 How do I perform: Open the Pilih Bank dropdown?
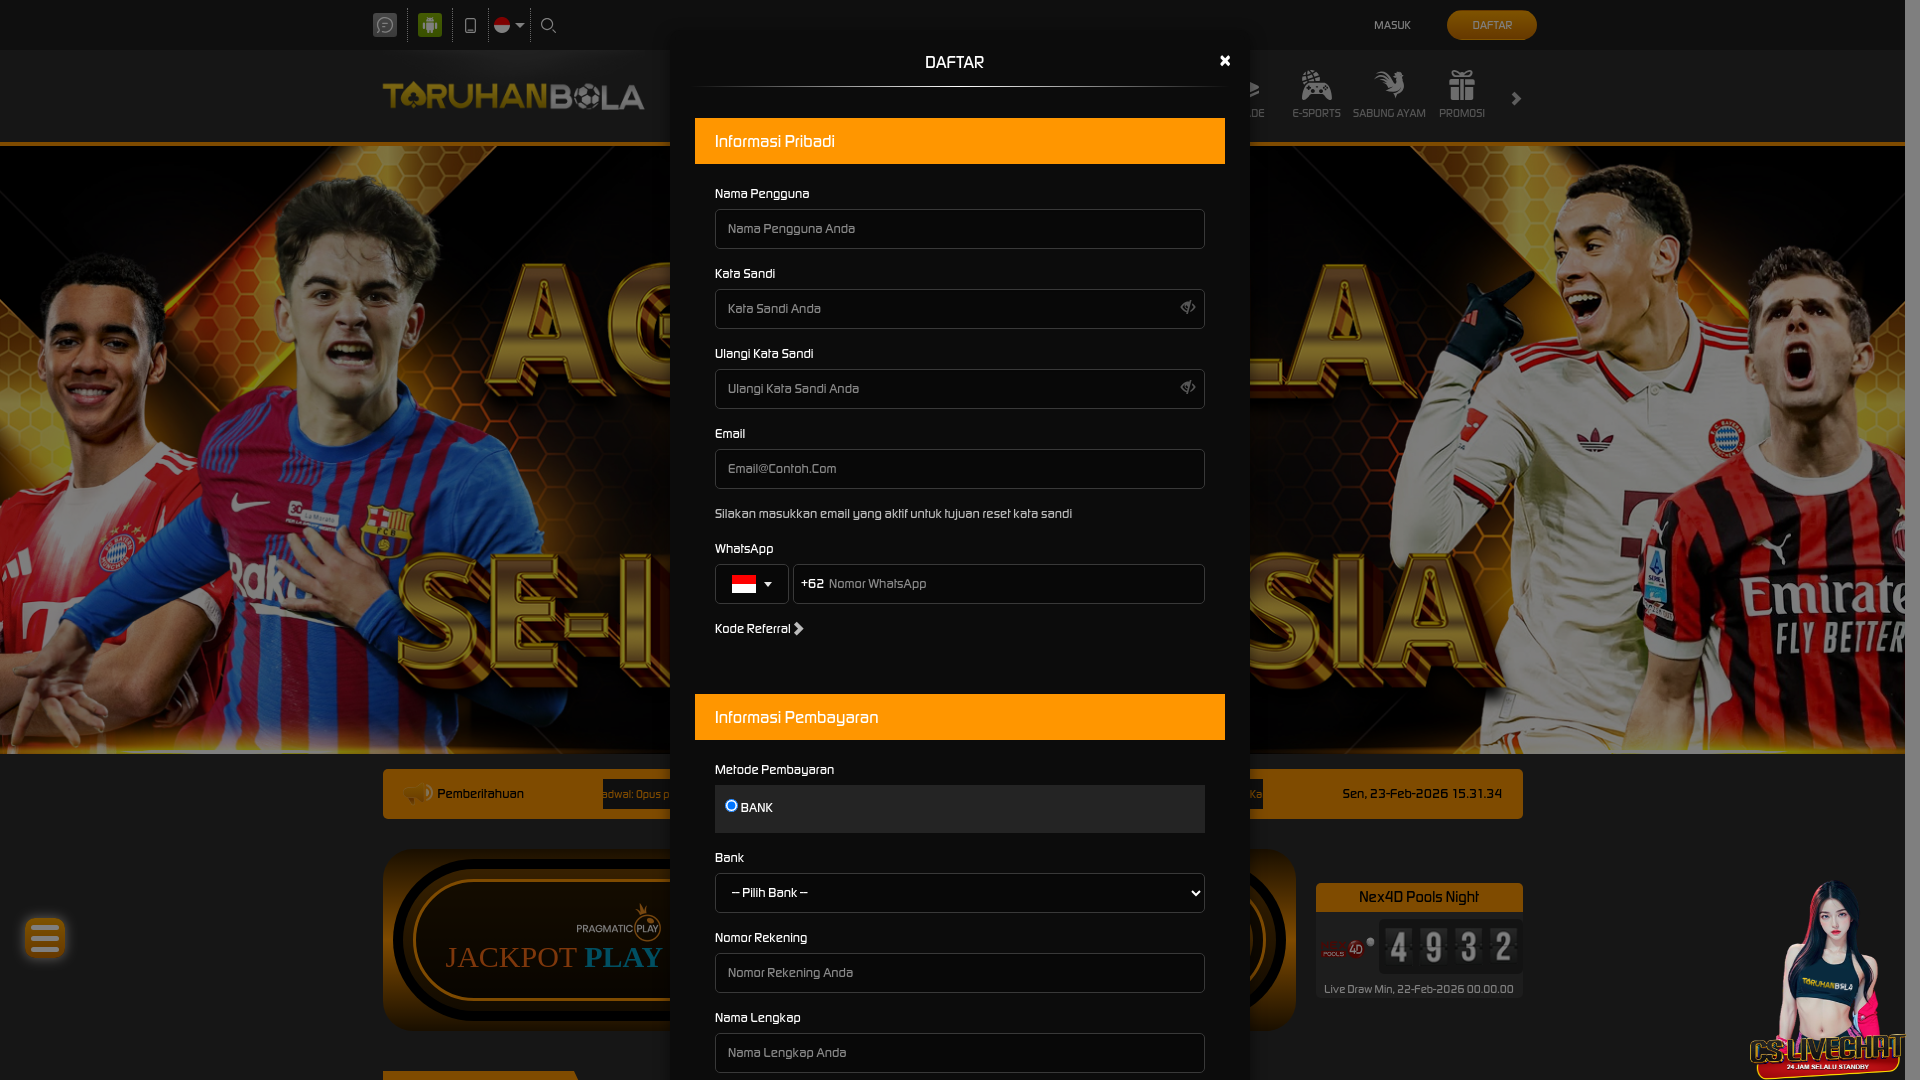960,893
